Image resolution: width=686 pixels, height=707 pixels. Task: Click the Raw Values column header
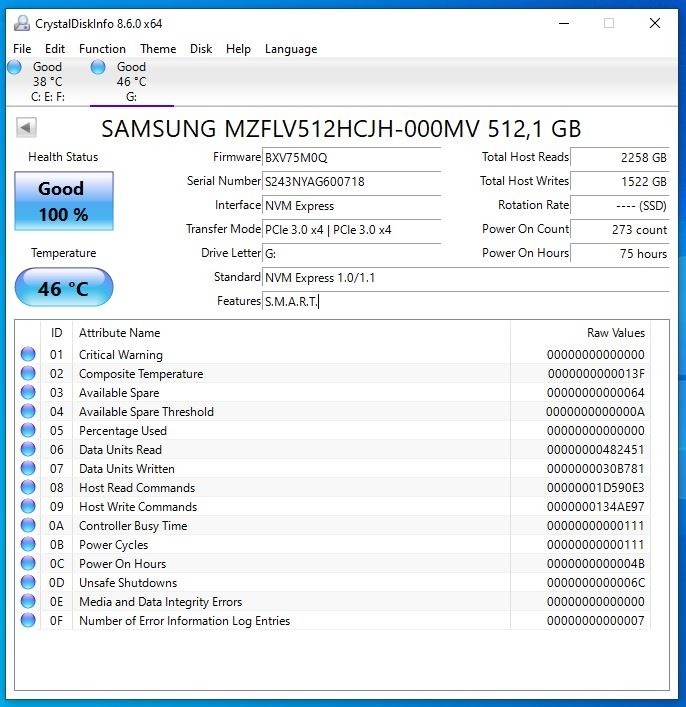coord(580,333)
